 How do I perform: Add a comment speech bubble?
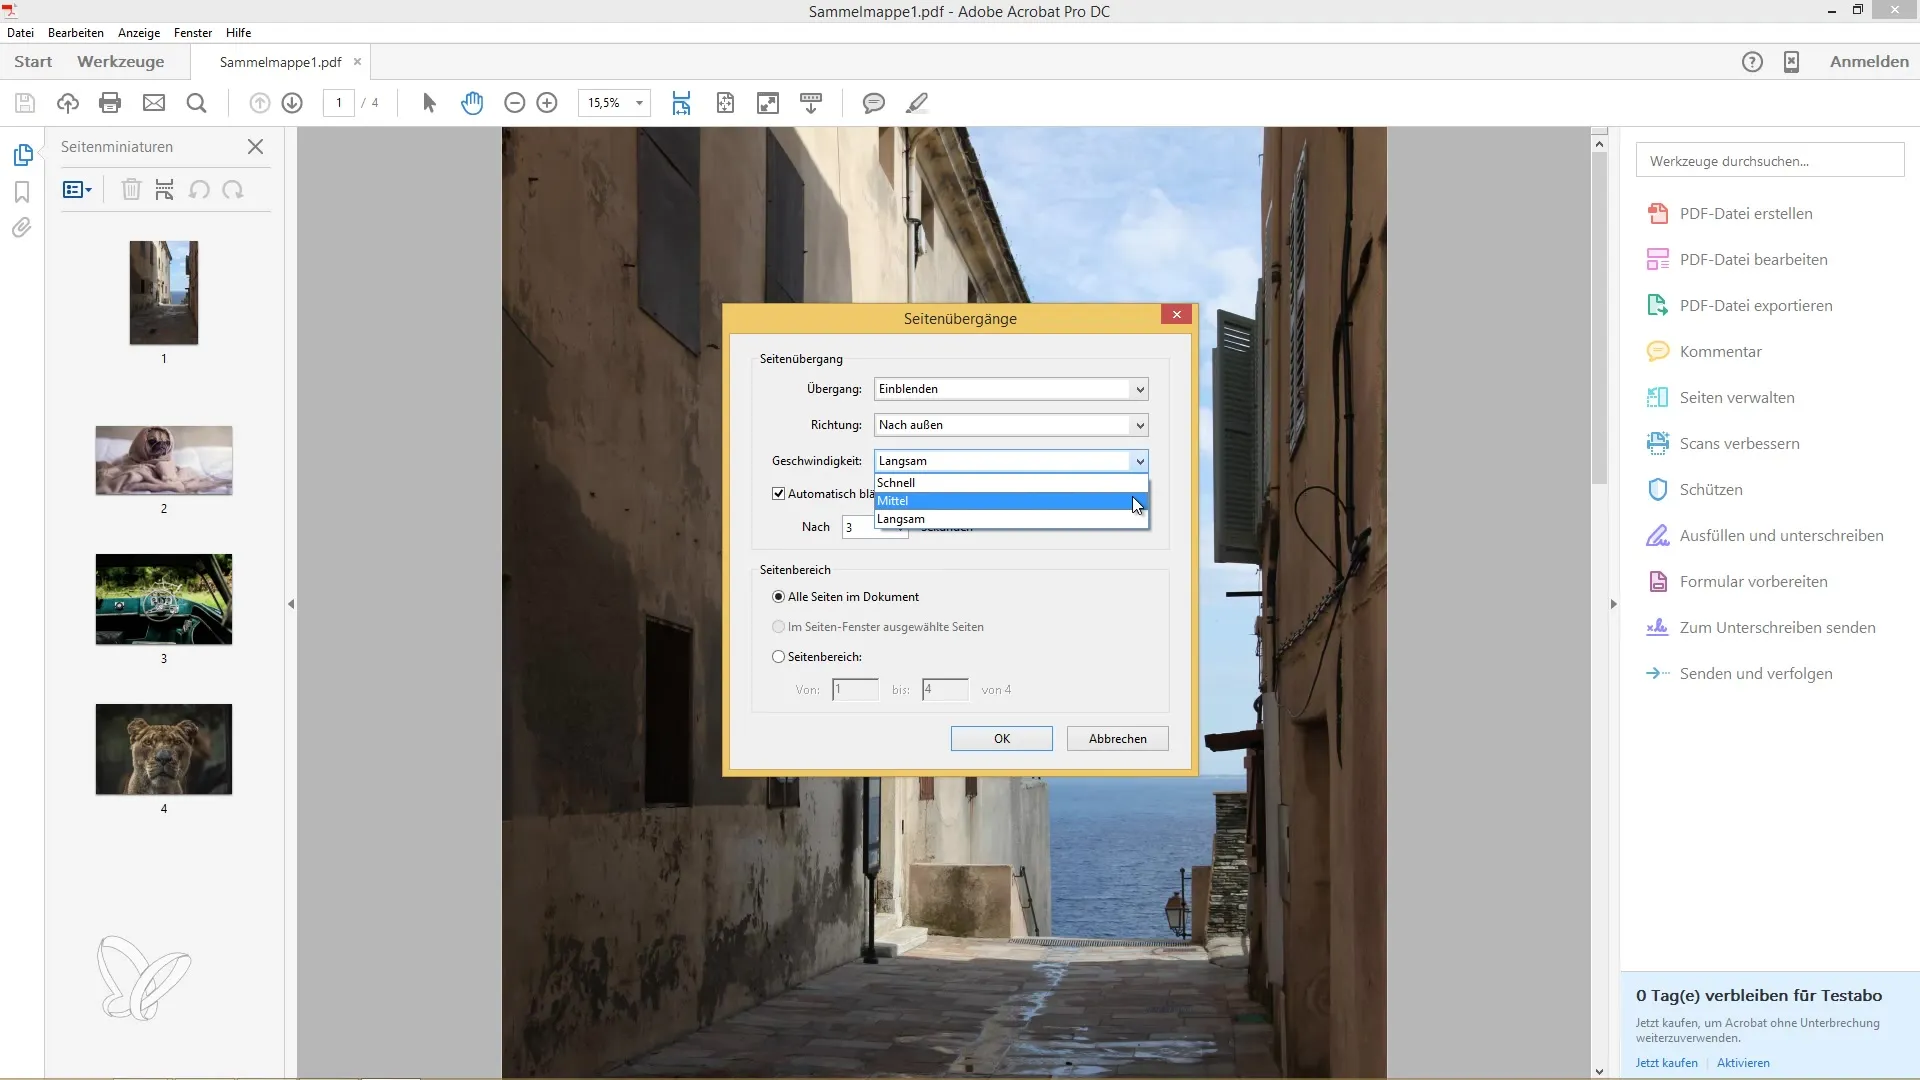pyautogui.click(x=874, y=103)
